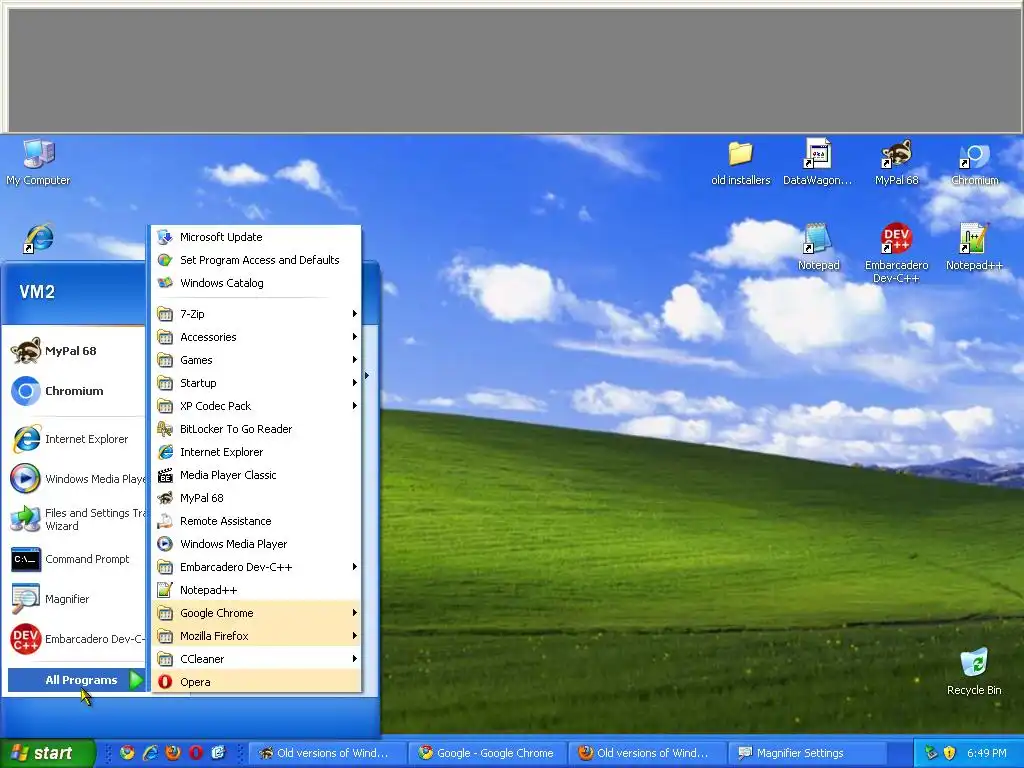Open Files and Settings Transfer Wizard
The image size is (1024, 768).
click(76, 519)
